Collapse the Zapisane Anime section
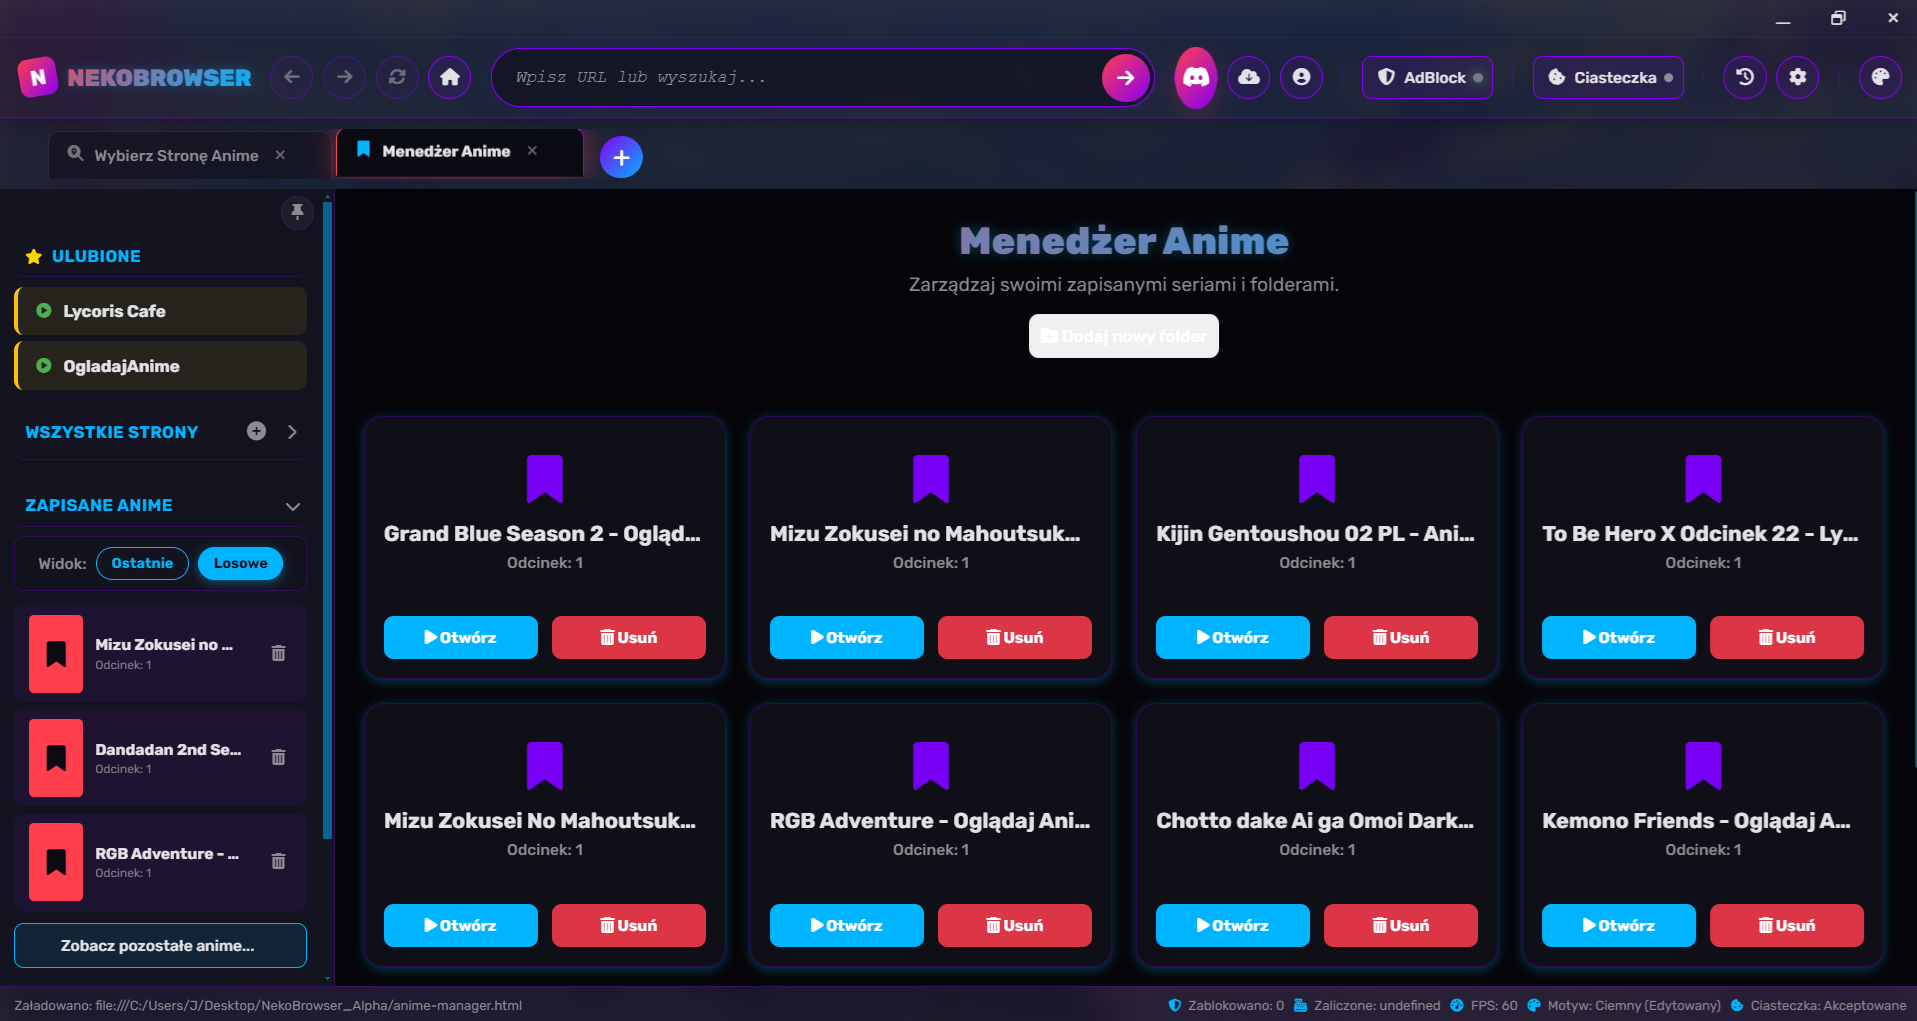 (293, 506)
